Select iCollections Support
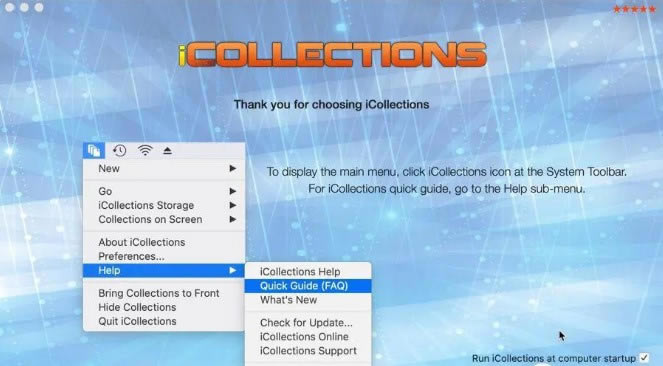This screenshot has height=366, width=663. (x=308, y=351)
